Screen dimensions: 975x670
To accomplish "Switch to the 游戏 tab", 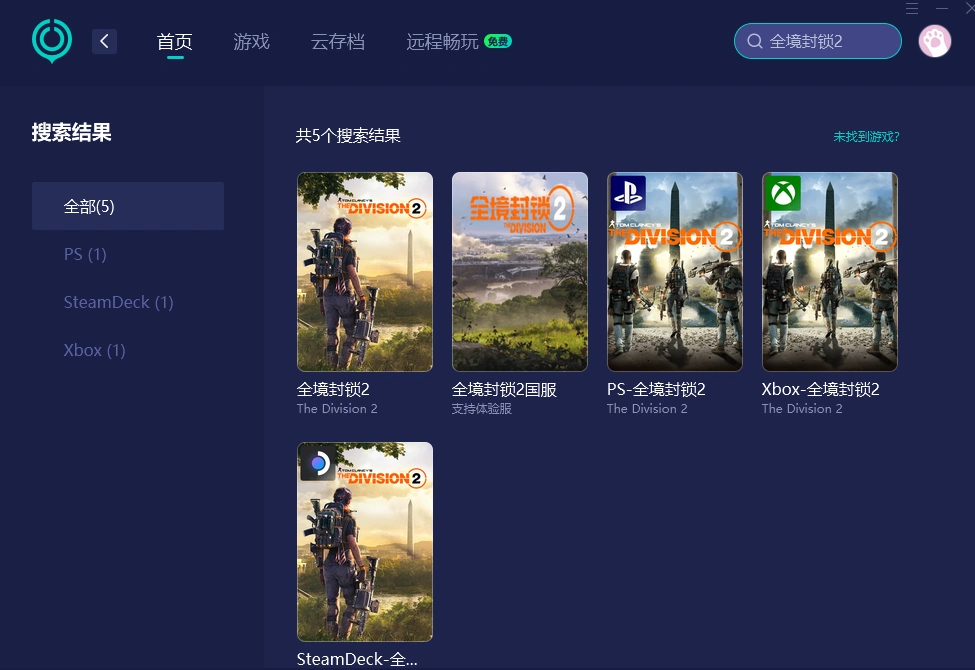I will tap(251, 42).
